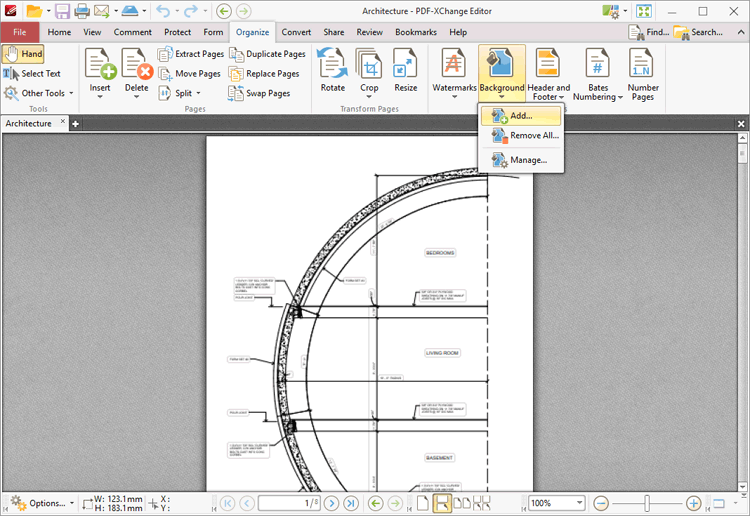Close the Architecture document tab
The width and height of the screenshot is (750, 516).
pyautogui.click(x=63, y=121)
